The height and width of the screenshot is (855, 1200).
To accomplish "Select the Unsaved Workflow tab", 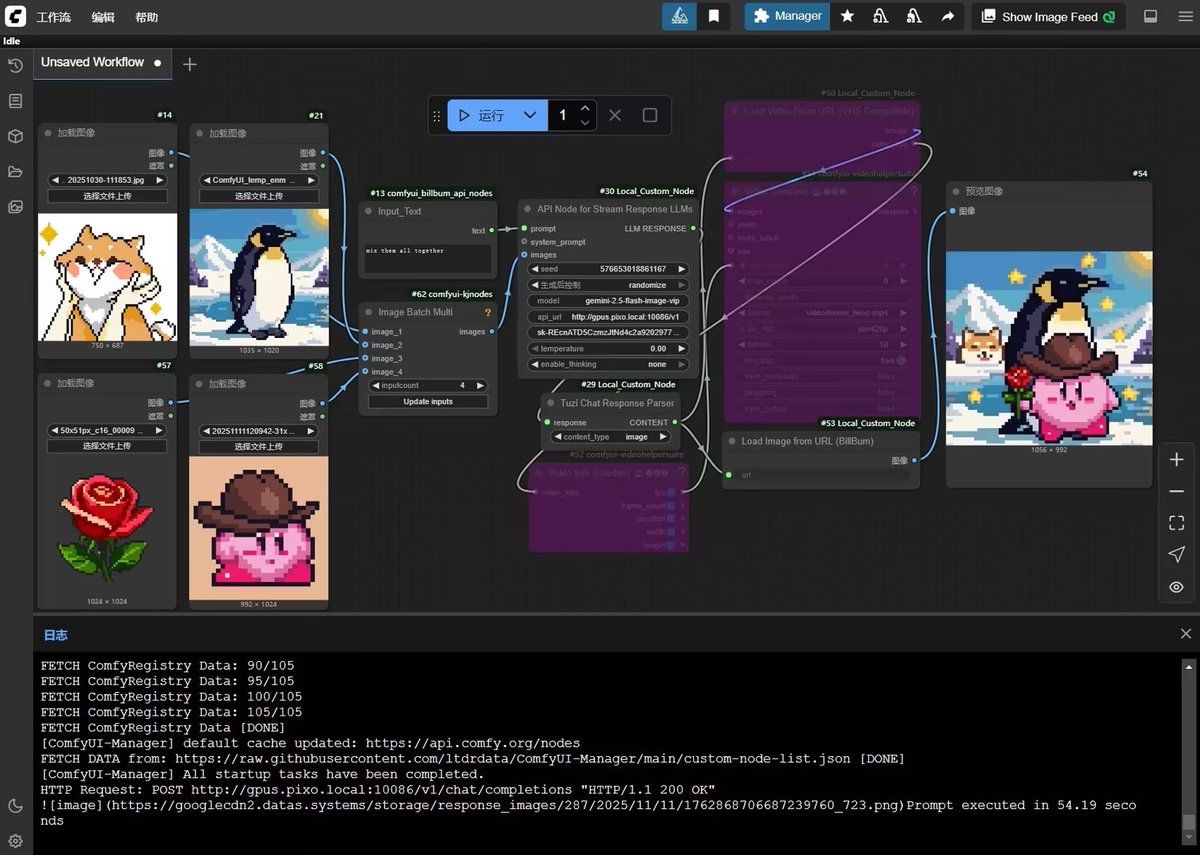I will coord(101,62).
